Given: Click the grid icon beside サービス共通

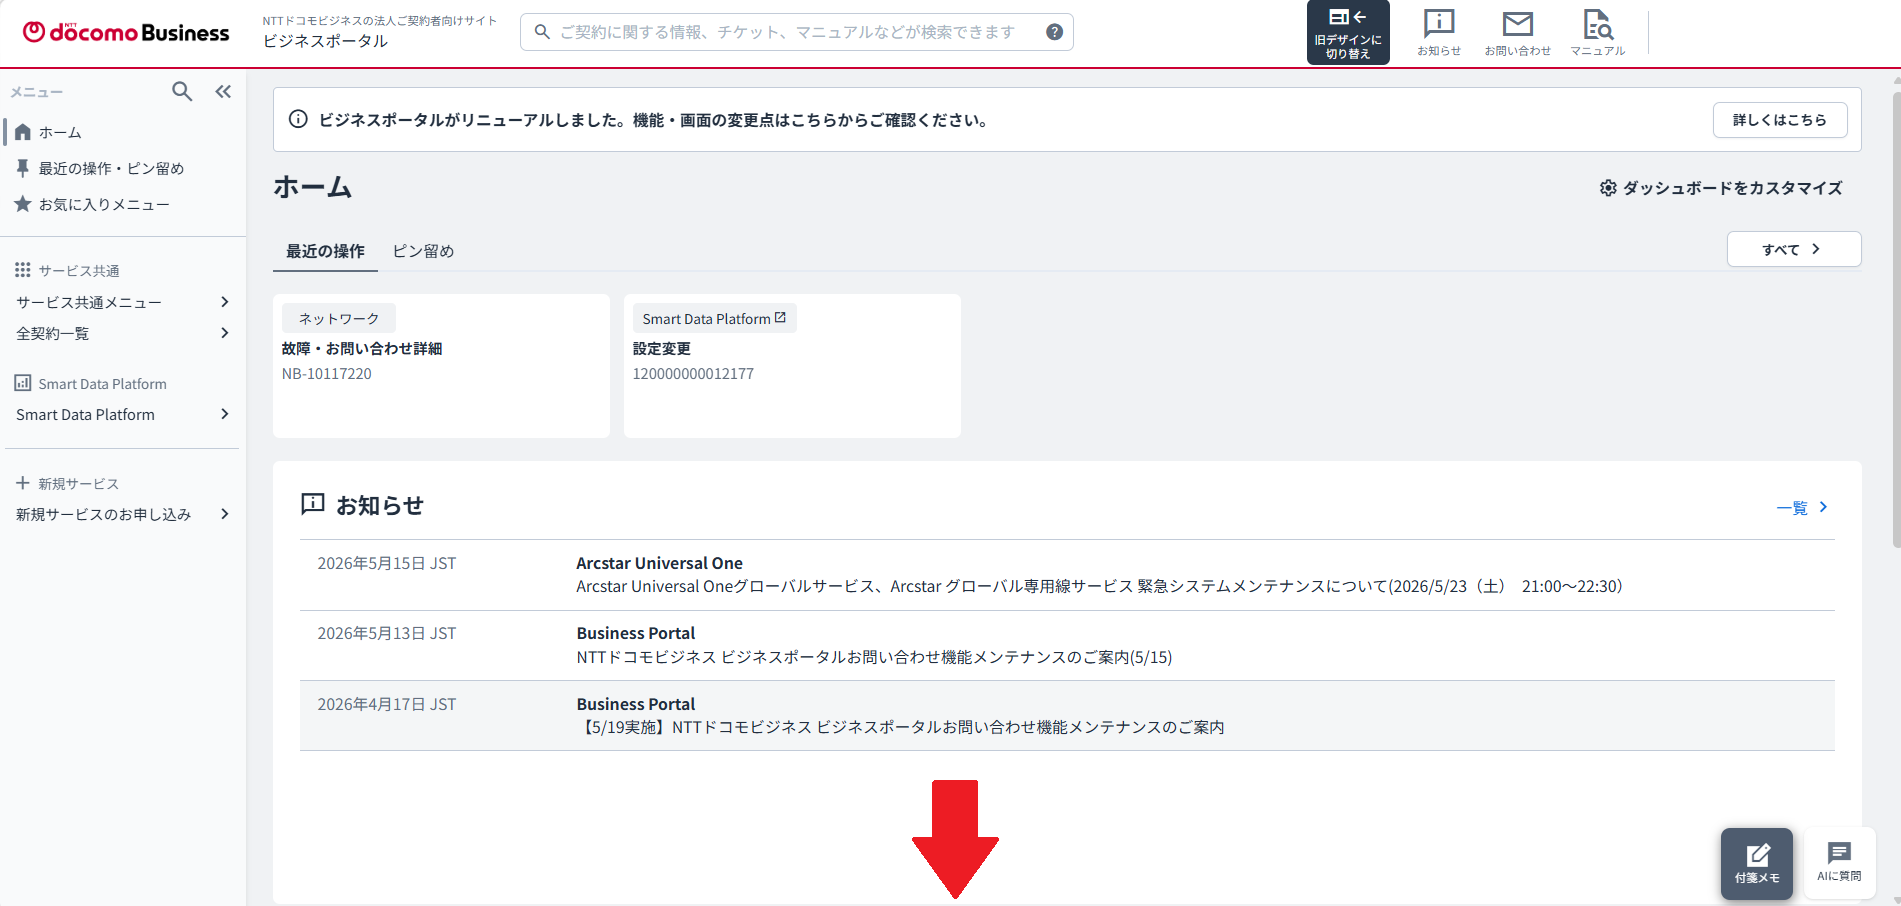Looking at the screenshot, I should point(22,270).
